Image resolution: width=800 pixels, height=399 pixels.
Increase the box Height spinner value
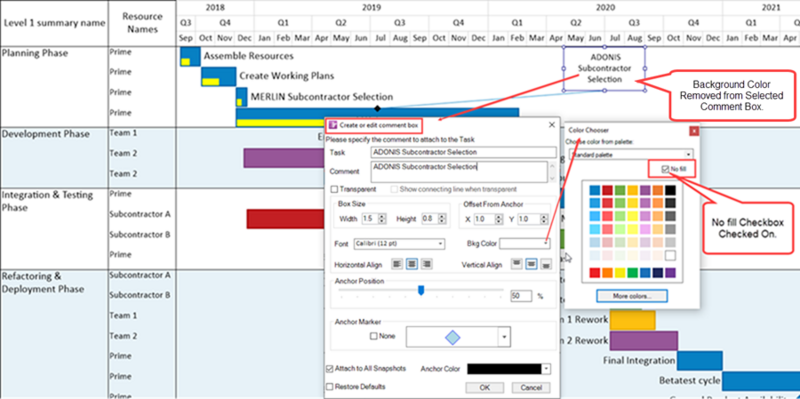click(x=443, y=216)
